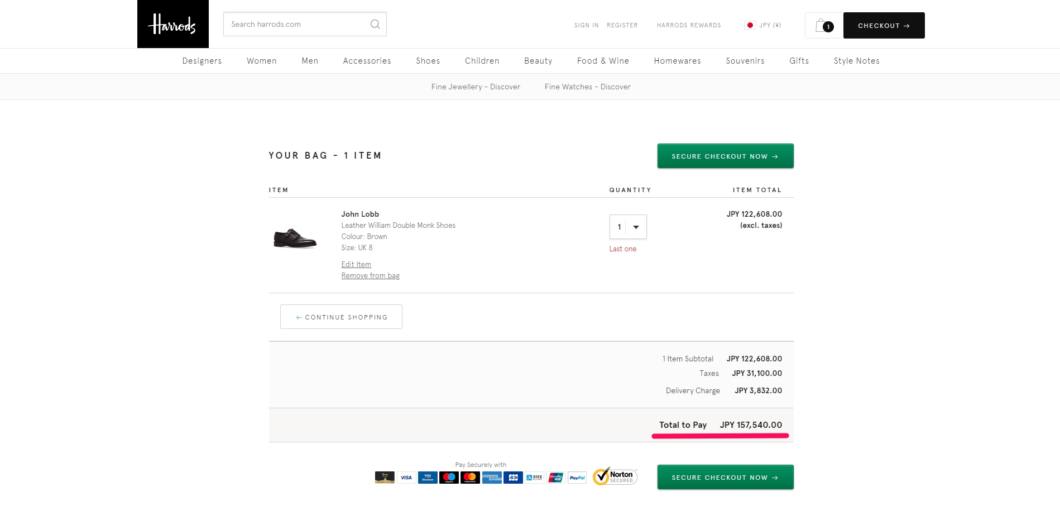Open the Food & Wine menu
The height and width of the screenshot is (520, 1060).
(603, 61)
